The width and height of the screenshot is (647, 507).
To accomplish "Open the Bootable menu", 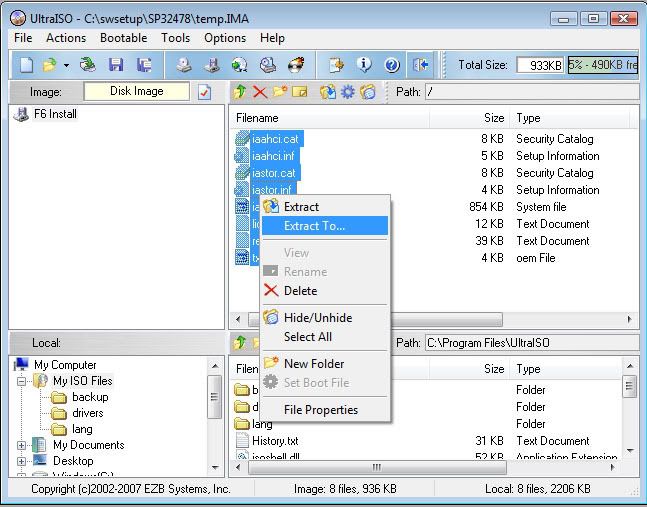I will (124, 38).
